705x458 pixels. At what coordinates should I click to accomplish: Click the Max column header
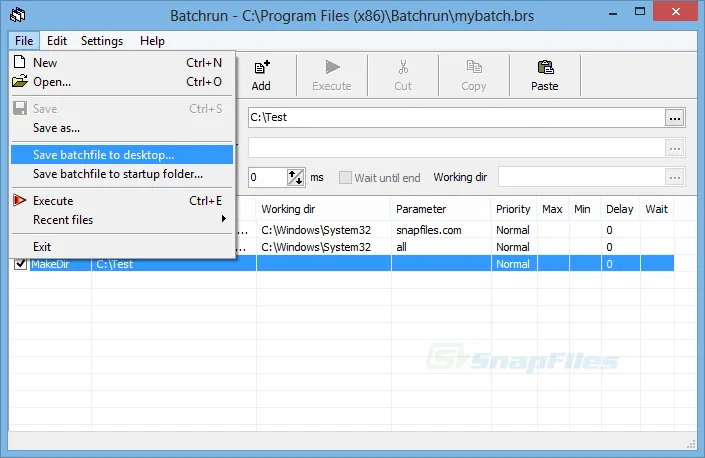pyautogui.click(x=553, y=209)
